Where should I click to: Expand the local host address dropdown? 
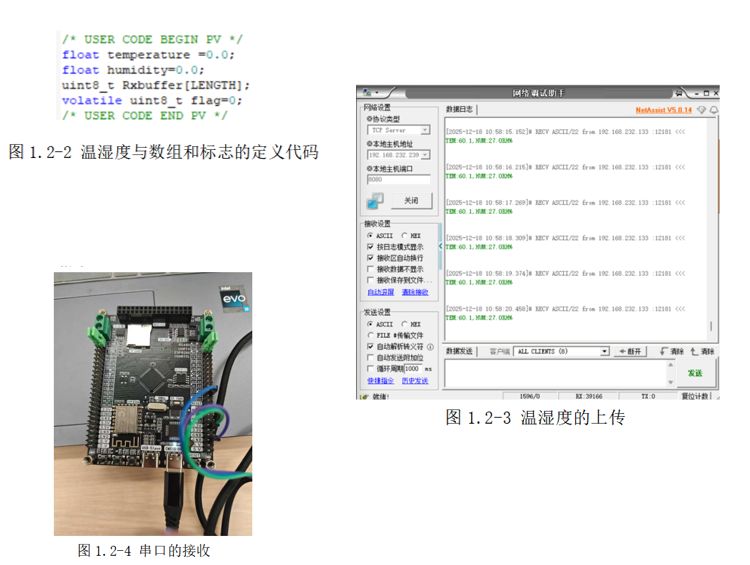pyautogui.click(x=425, y=155)
